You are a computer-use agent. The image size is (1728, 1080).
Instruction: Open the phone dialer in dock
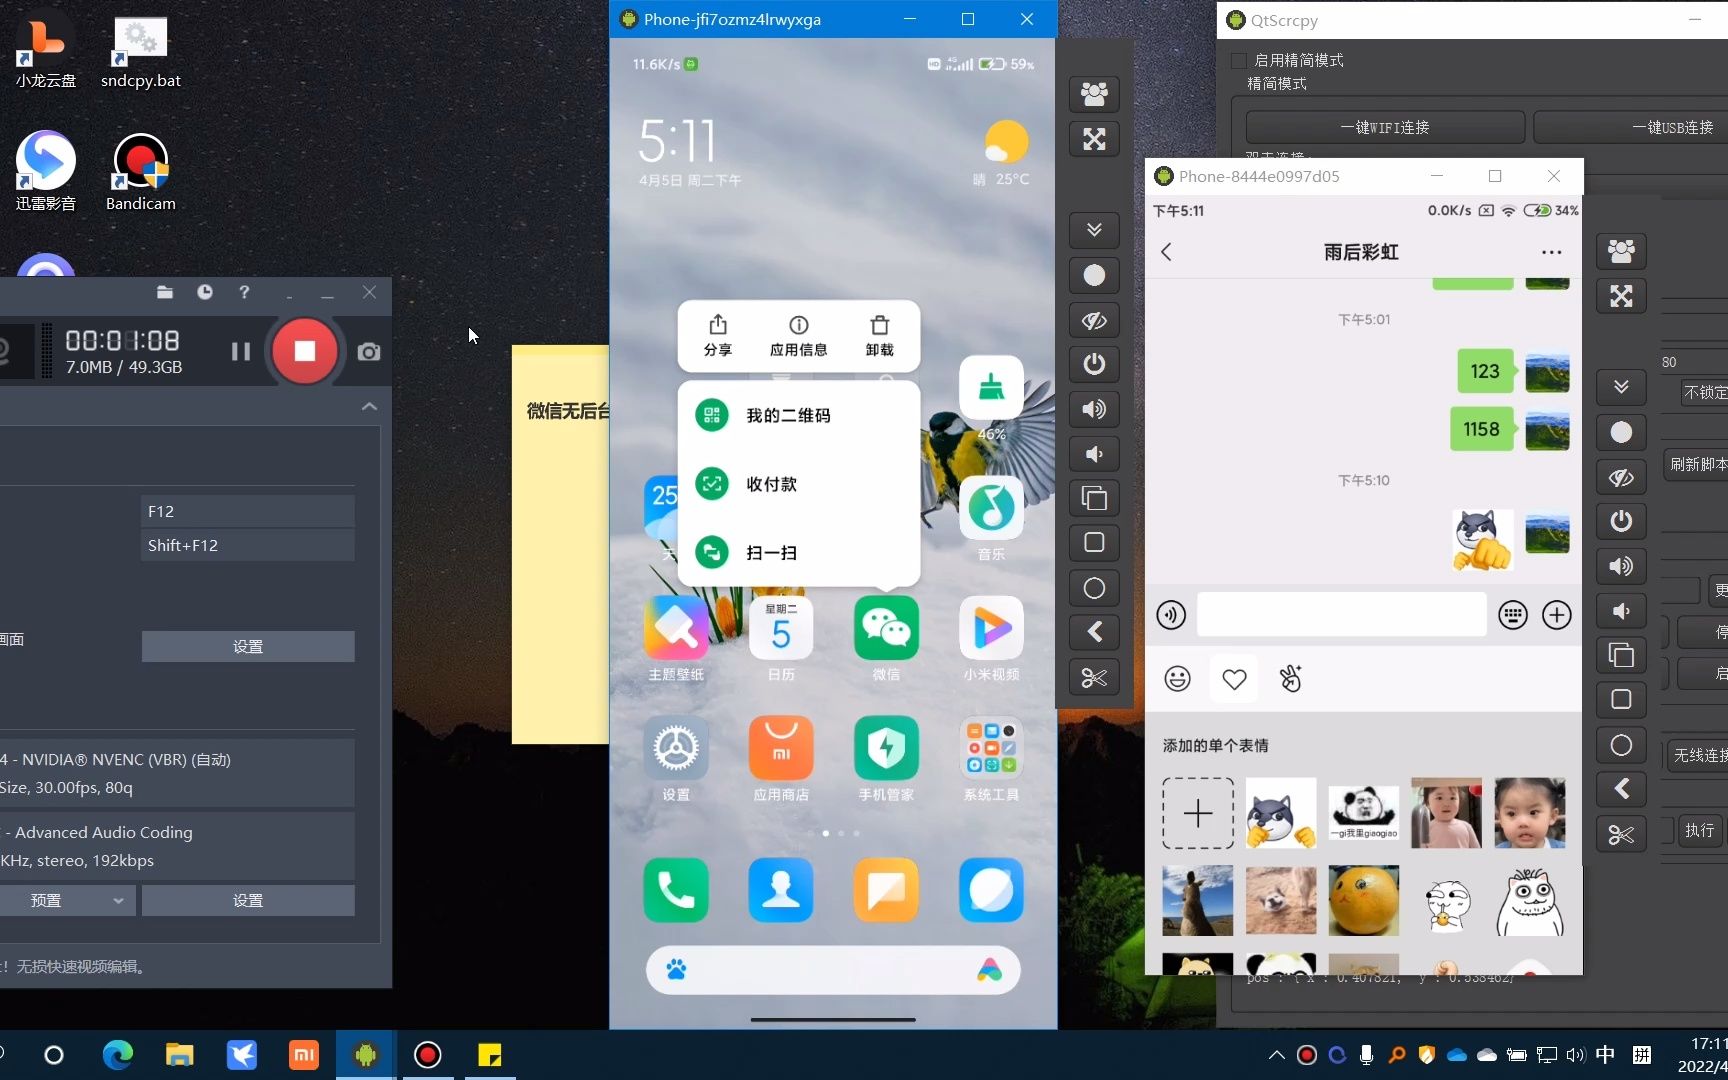(676, 890)
